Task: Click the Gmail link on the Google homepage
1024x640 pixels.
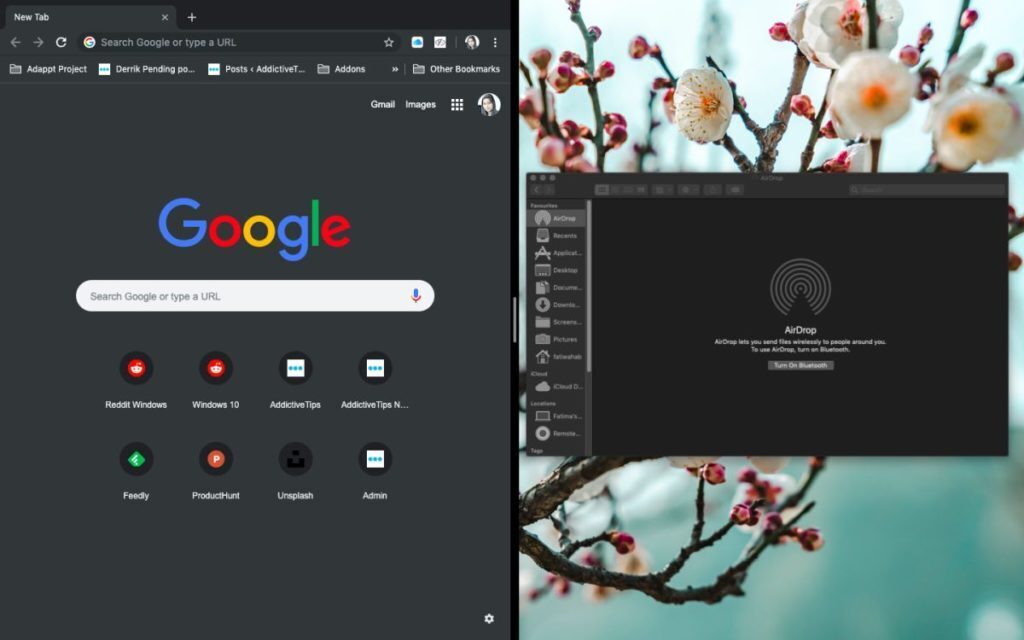Action: point(383,104)
